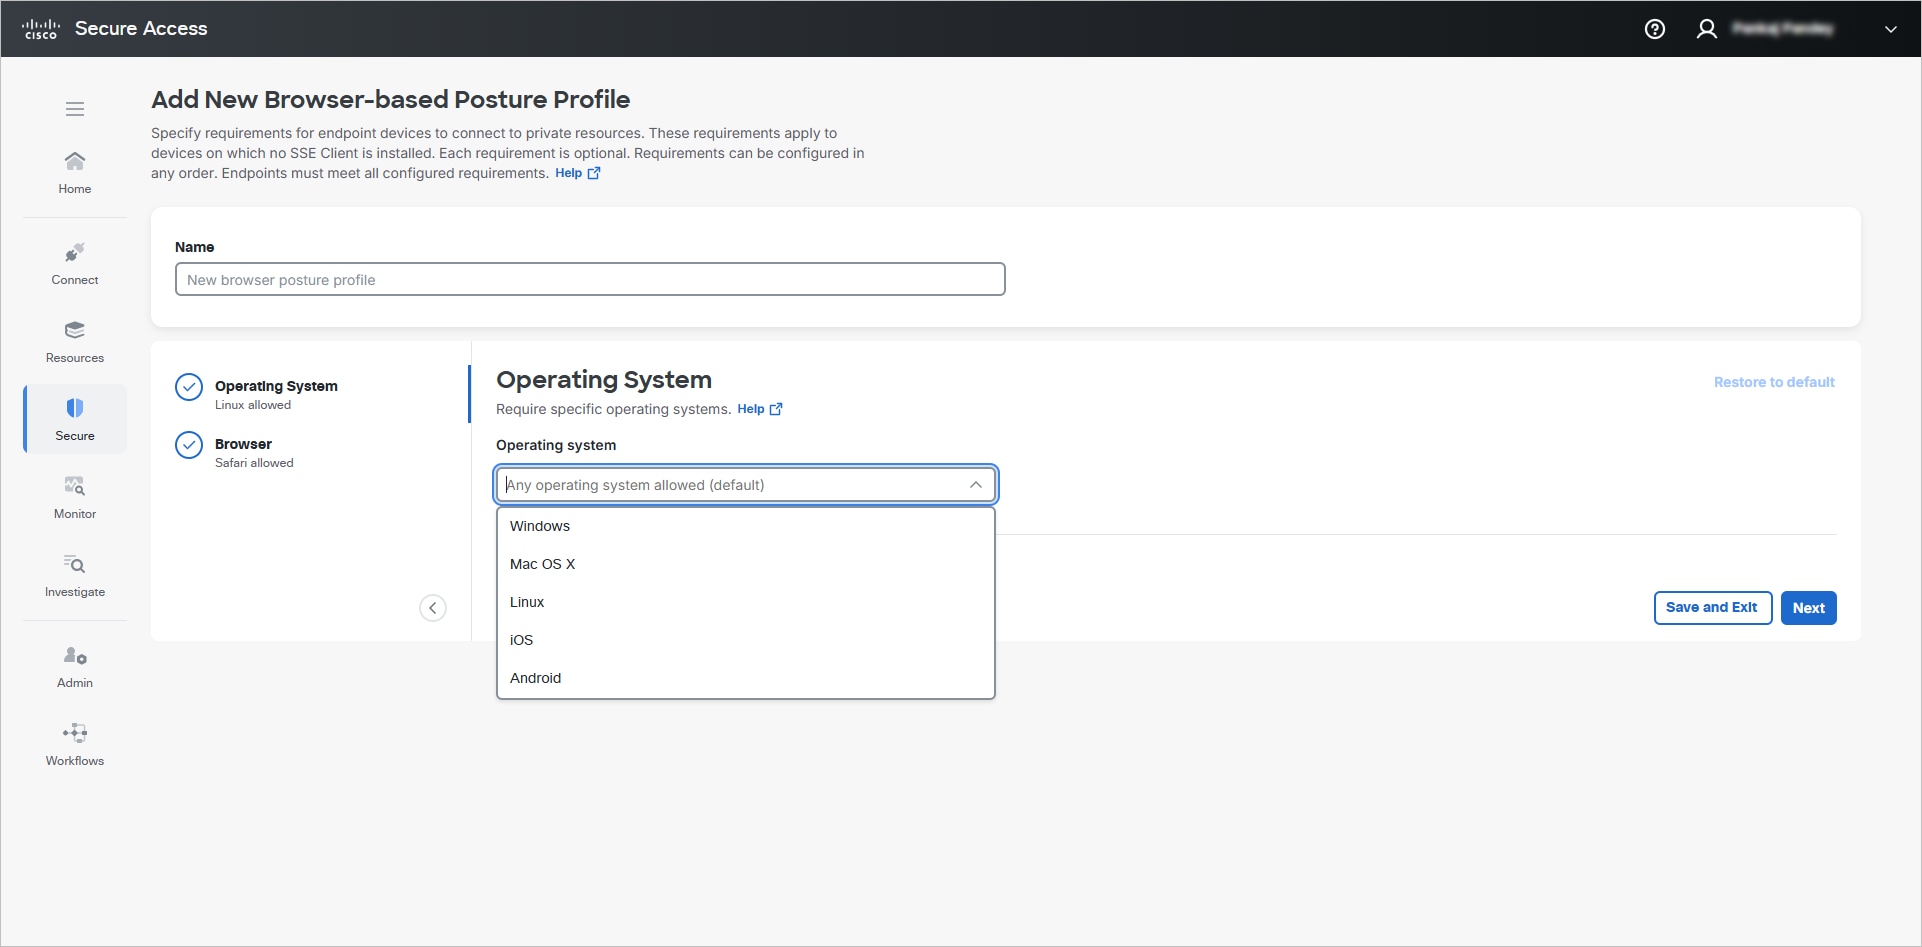The image size is (1922, 947).
Task: Open the Investigate section
Action: [75, 576]
